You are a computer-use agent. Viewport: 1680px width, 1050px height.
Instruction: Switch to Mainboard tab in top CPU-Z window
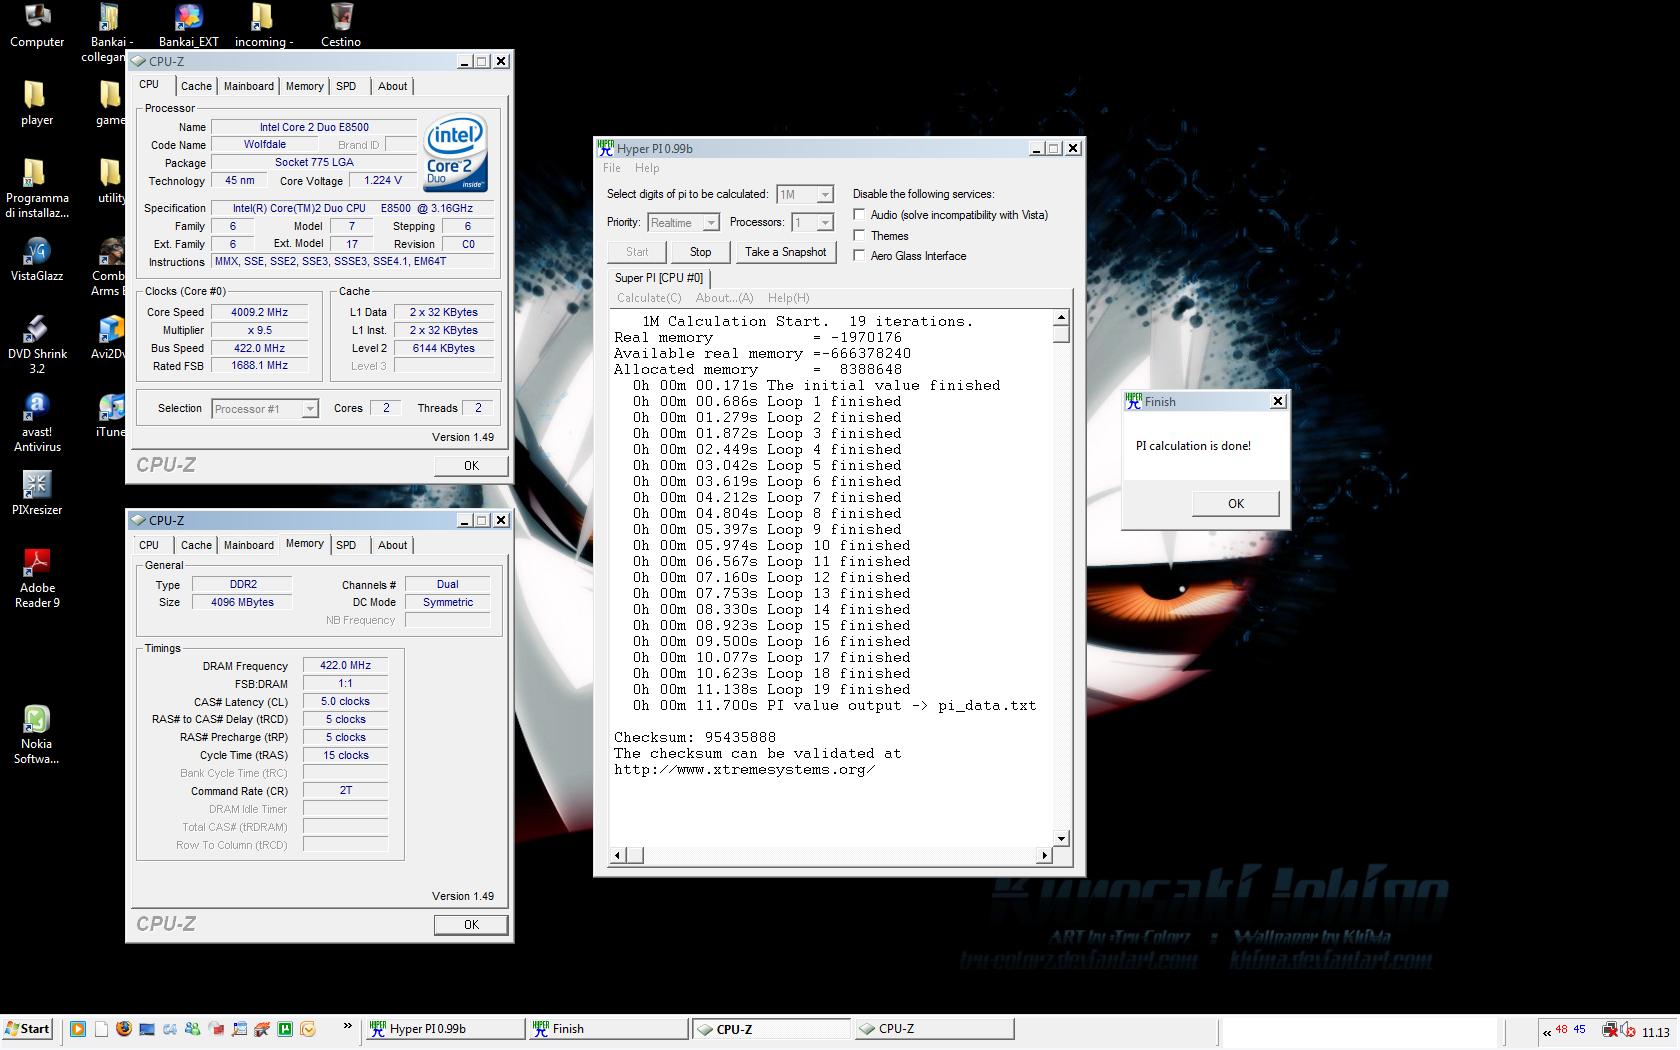coord(249,87)
